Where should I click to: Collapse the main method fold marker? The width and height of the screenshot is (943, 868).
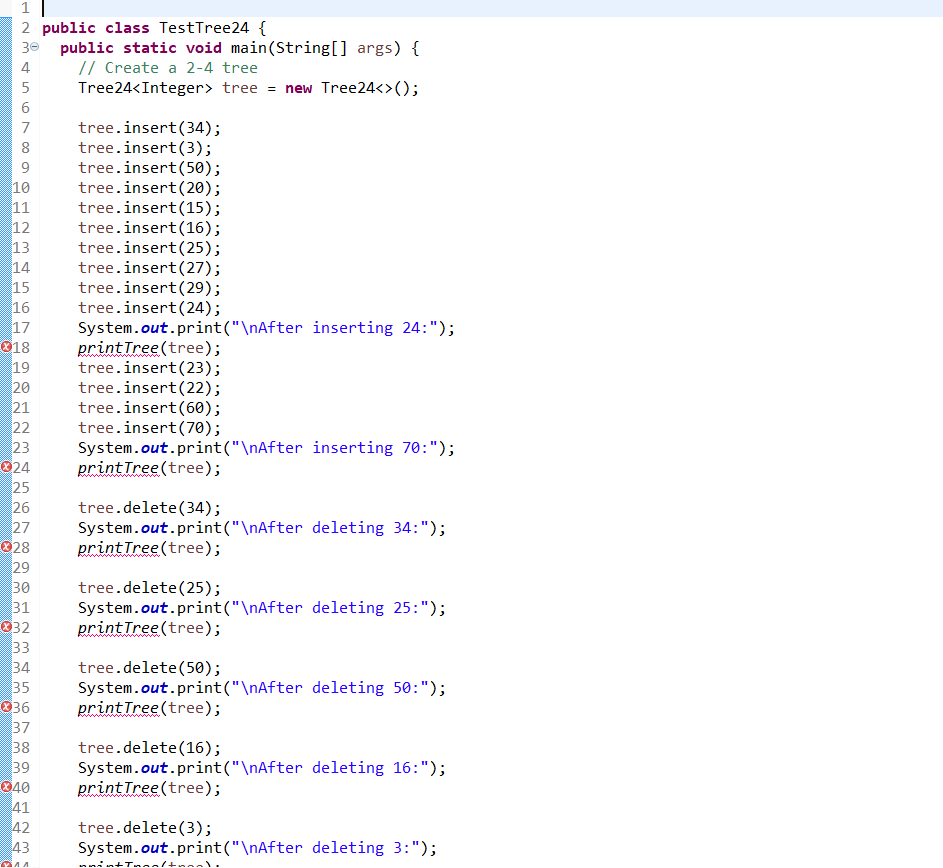point(34,47)
